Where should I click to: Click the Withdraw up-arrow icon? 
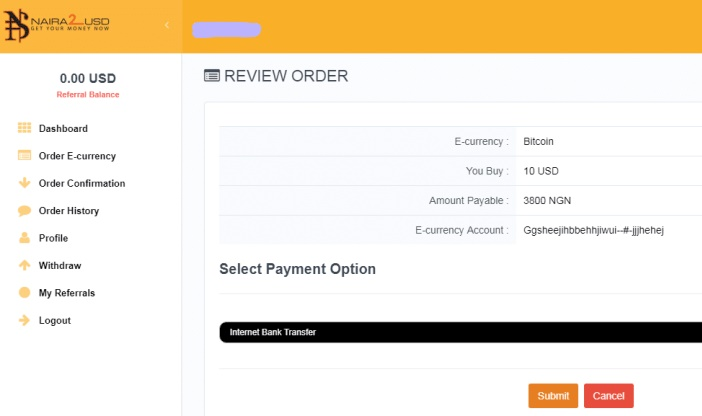24,265
